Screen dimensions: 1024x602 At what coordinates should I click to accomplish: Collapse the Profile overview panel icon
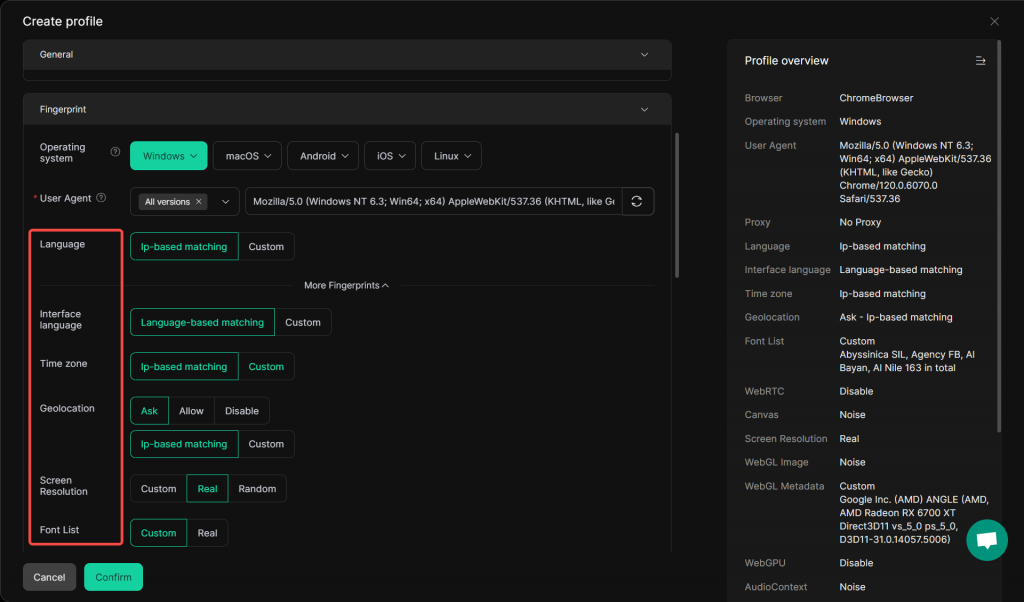tap(980, 61)
